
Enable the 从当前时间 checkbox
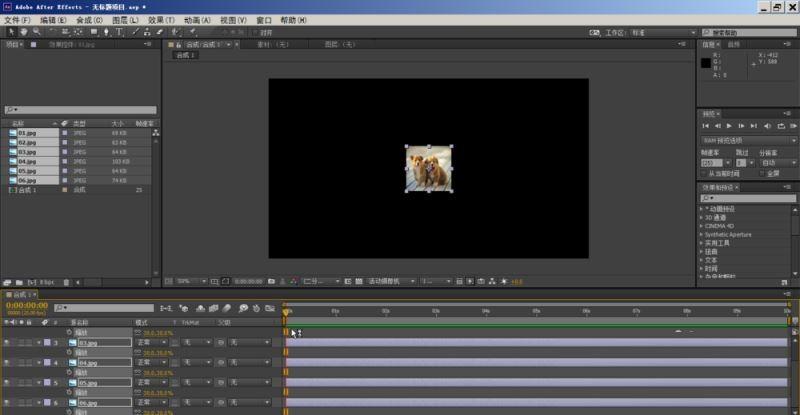pyautogui.click(x=703, y=173)
